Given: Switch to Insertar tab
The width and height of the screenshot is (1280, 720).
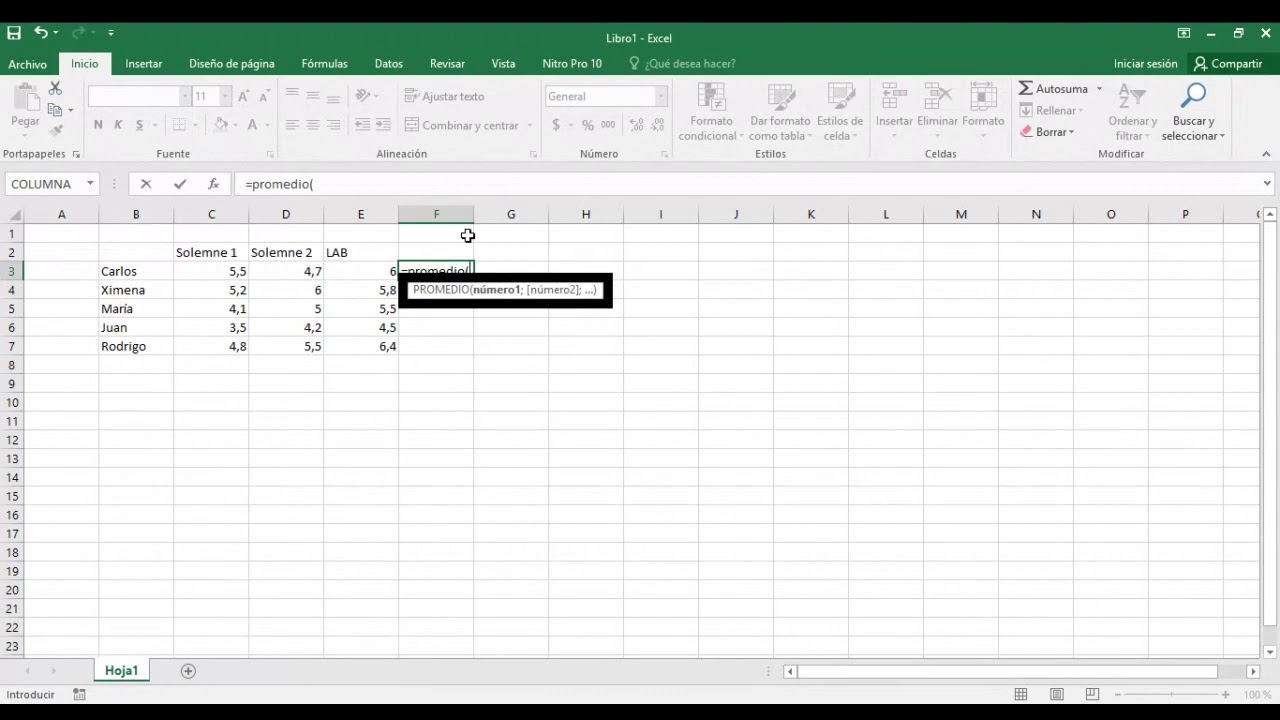Looking at the screenshot, I should coord(143,64).
